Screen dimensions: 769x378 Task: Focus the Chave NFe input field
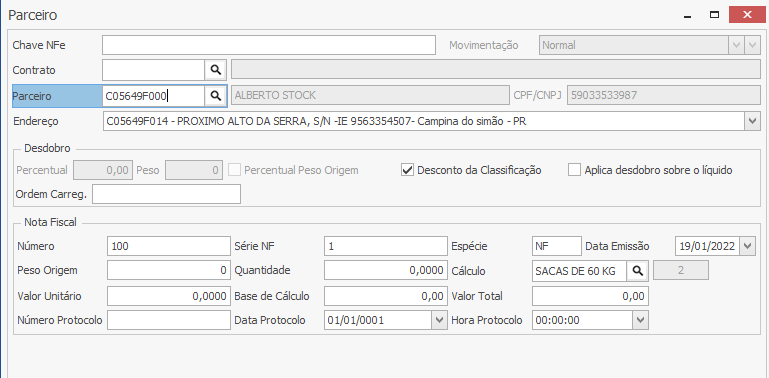click(x=269, y=45)
